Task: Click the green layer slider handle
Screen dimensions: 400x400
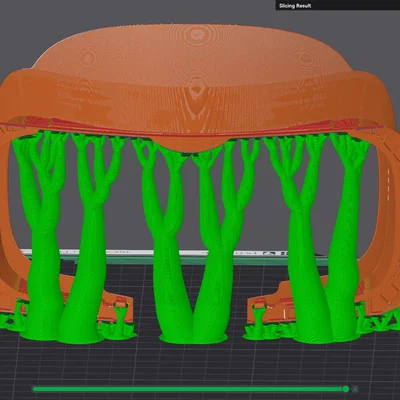Action: [346, 389]
